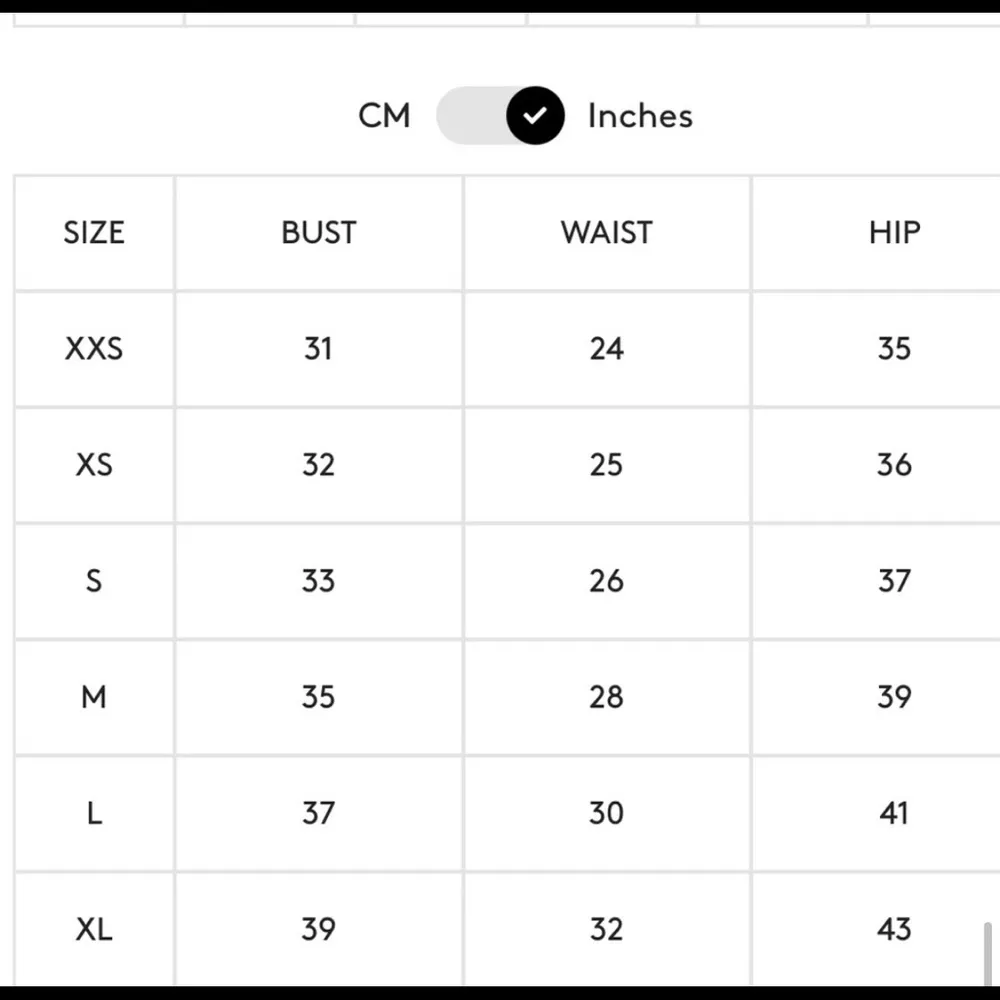
Task: Select the XL size row label
Action: [x=94, y=929]
